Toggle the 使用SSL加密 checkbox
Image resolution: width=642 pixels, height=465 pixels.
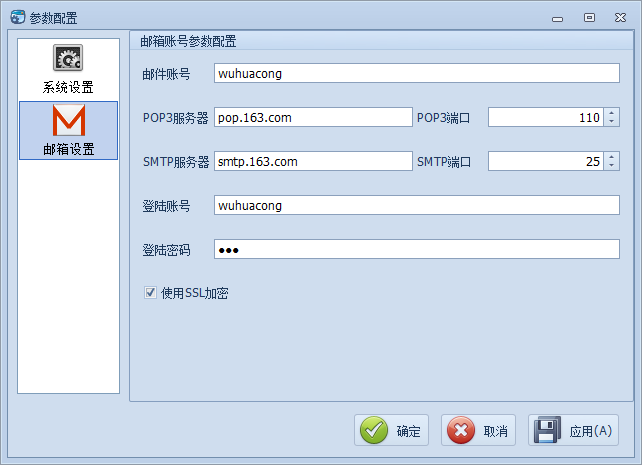150,293
